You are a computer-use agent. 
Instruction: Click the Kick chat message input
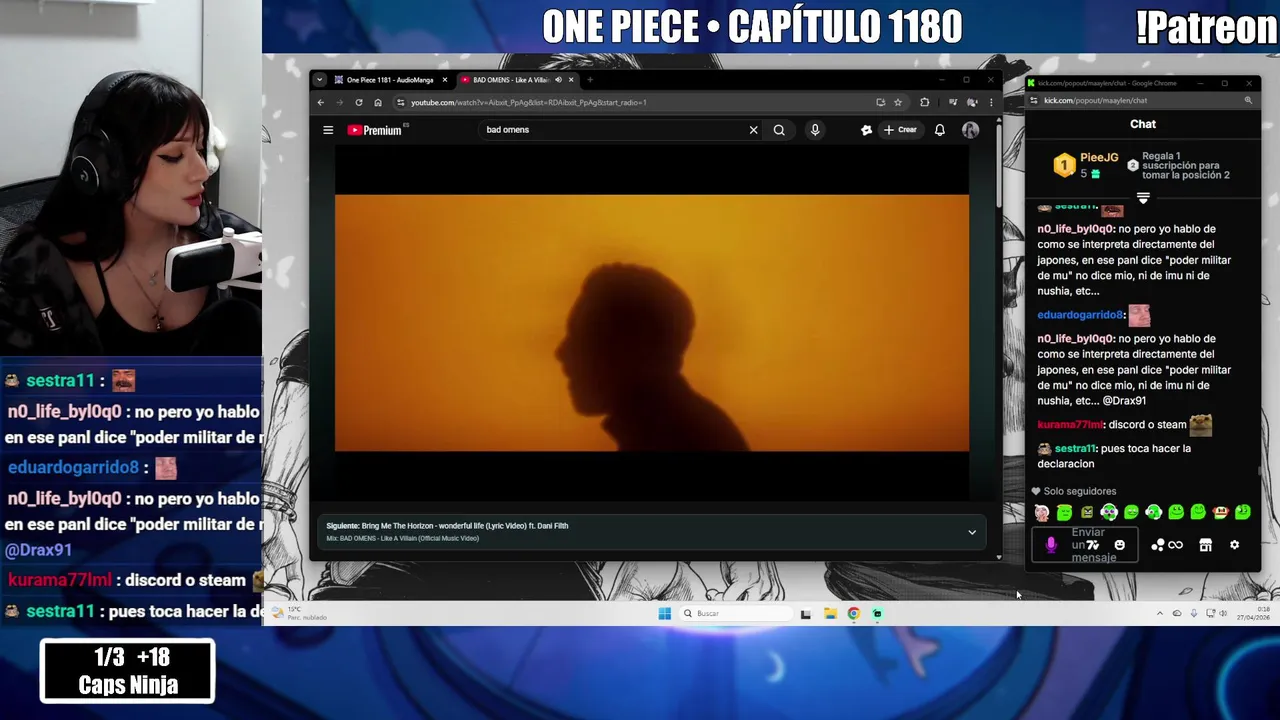point(1087,545)
